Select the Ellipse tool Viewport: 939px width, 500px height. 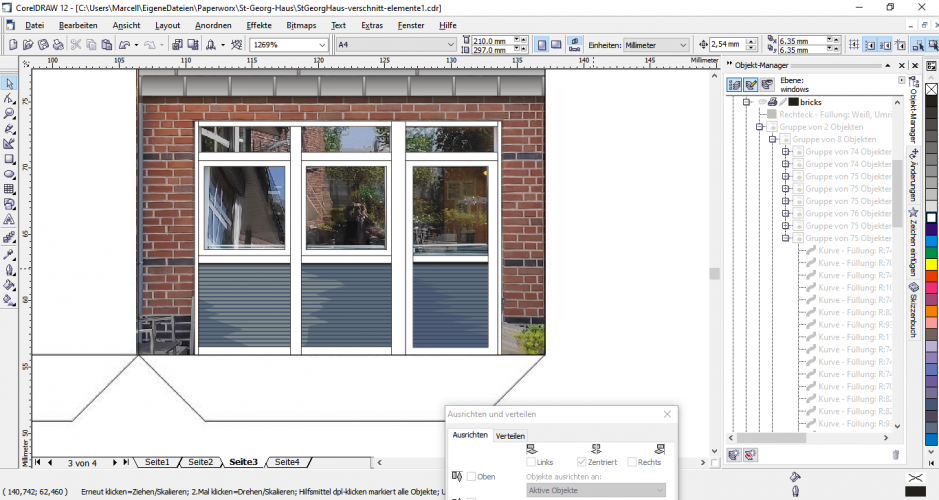(9, 174)
